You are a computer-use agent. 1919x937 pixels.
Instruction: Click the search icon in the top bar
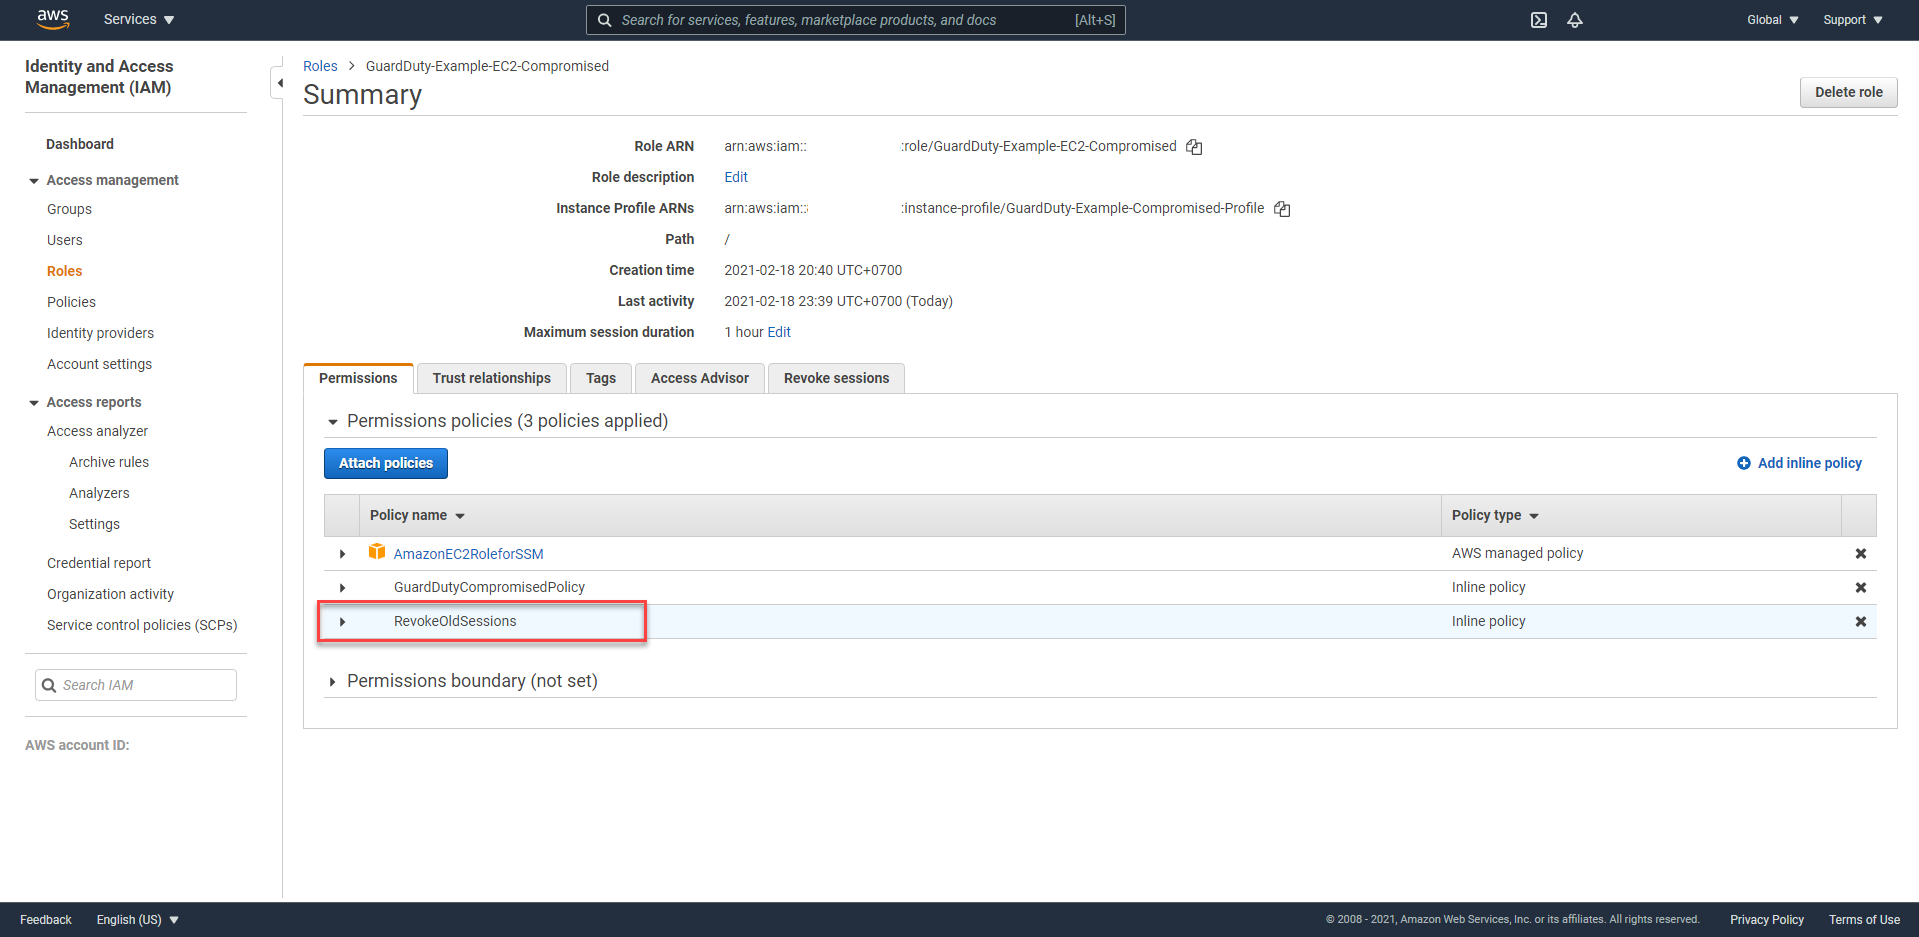(605, 20)
